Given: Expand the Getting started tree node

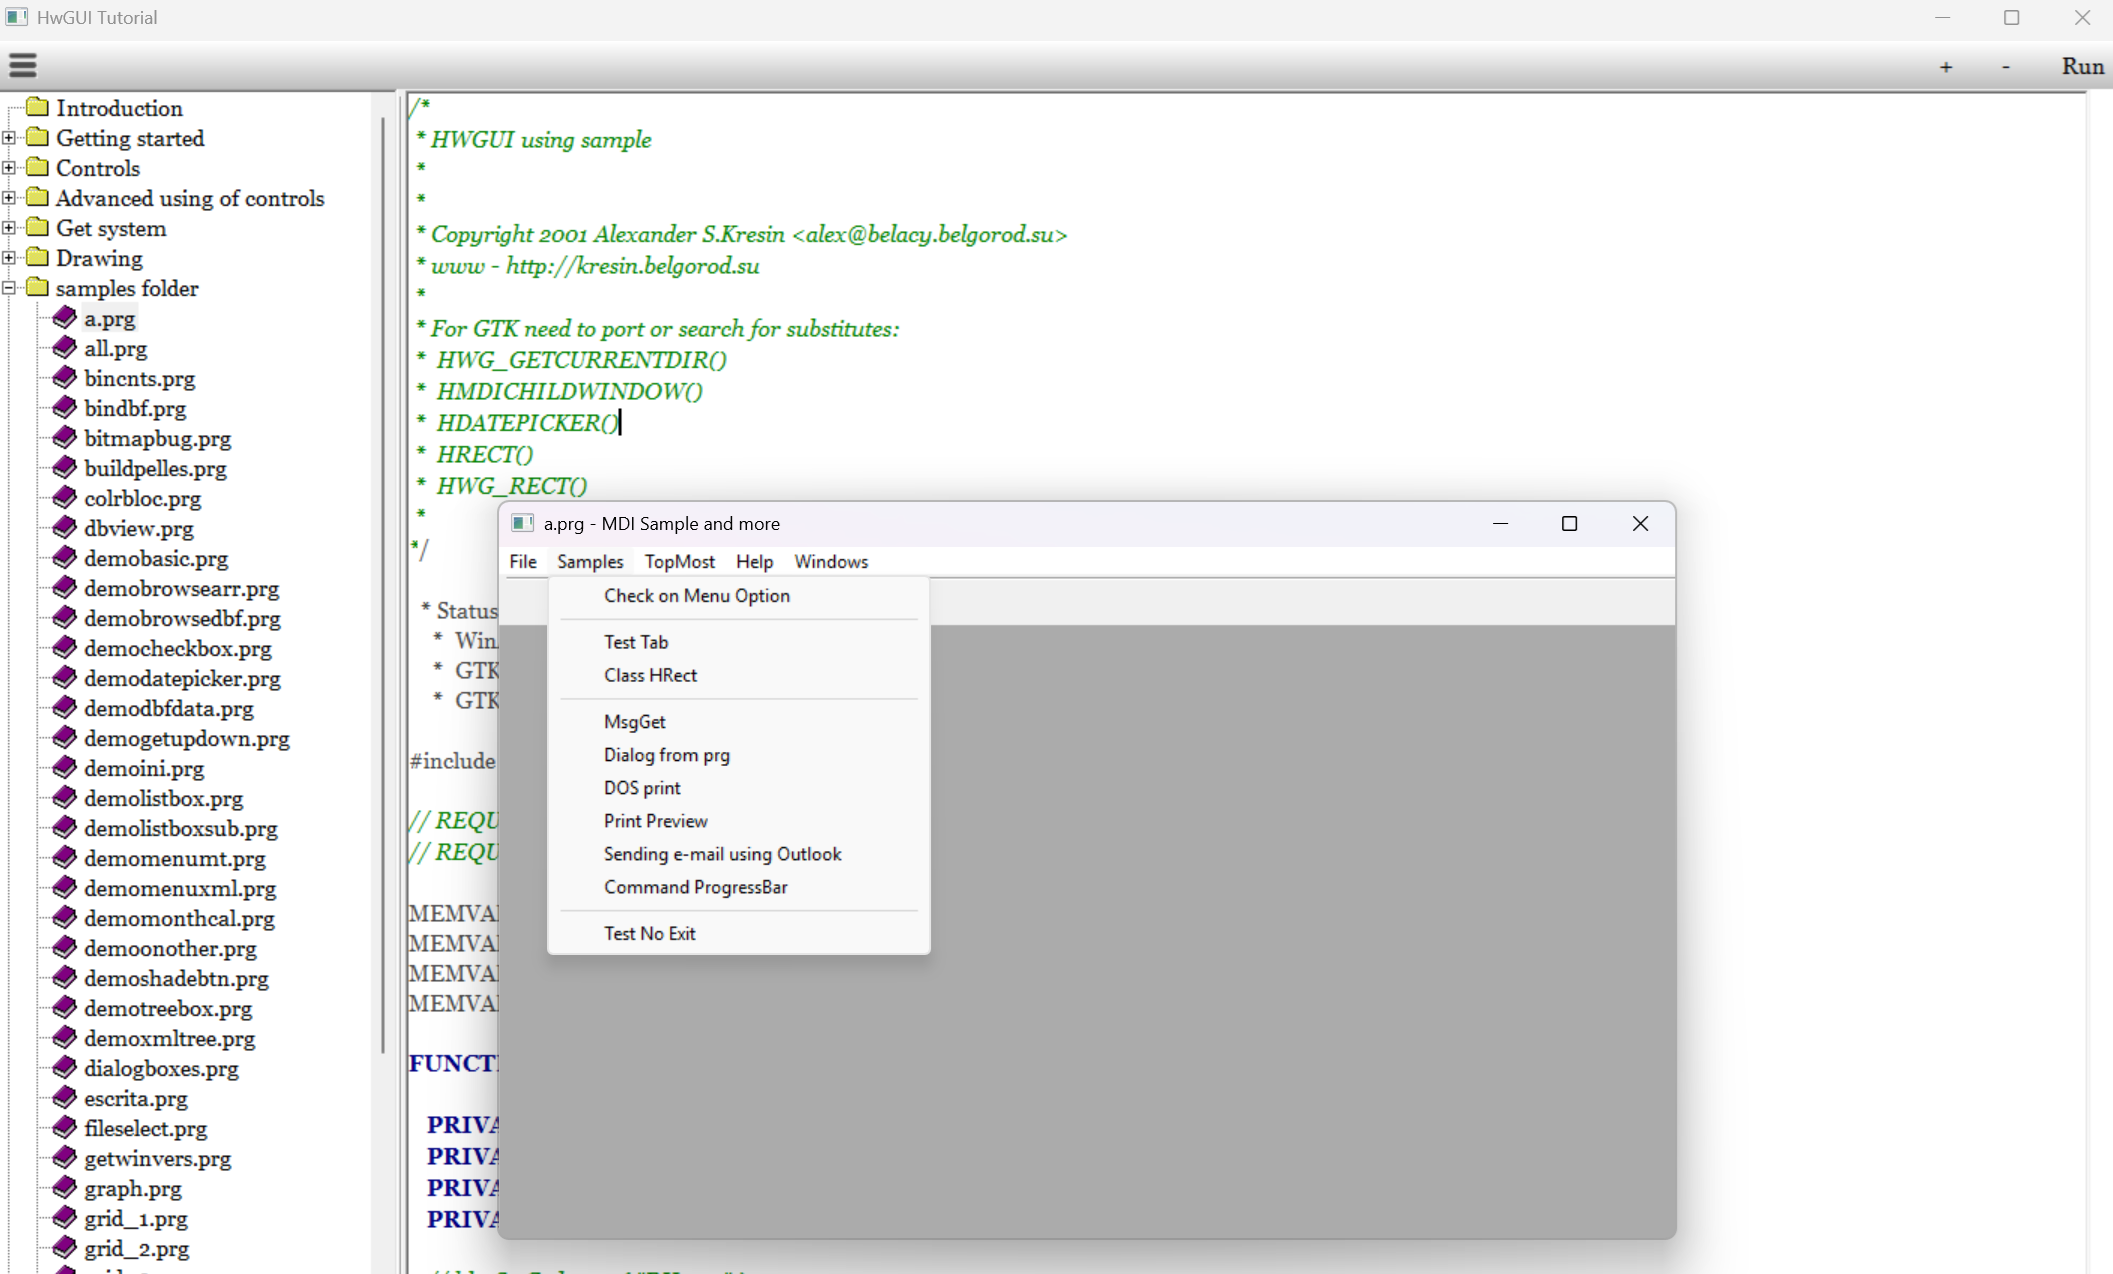Looking at the screenshot, I should pyautogui.click(x=9, y=138).
